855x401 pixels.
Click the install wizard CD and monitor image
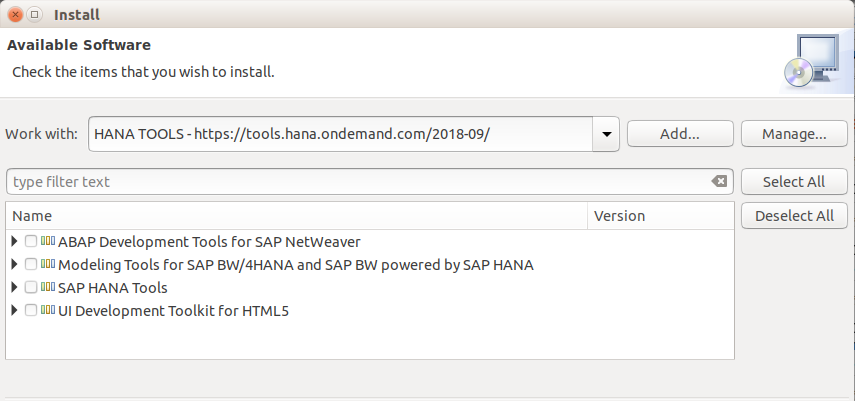811,61
